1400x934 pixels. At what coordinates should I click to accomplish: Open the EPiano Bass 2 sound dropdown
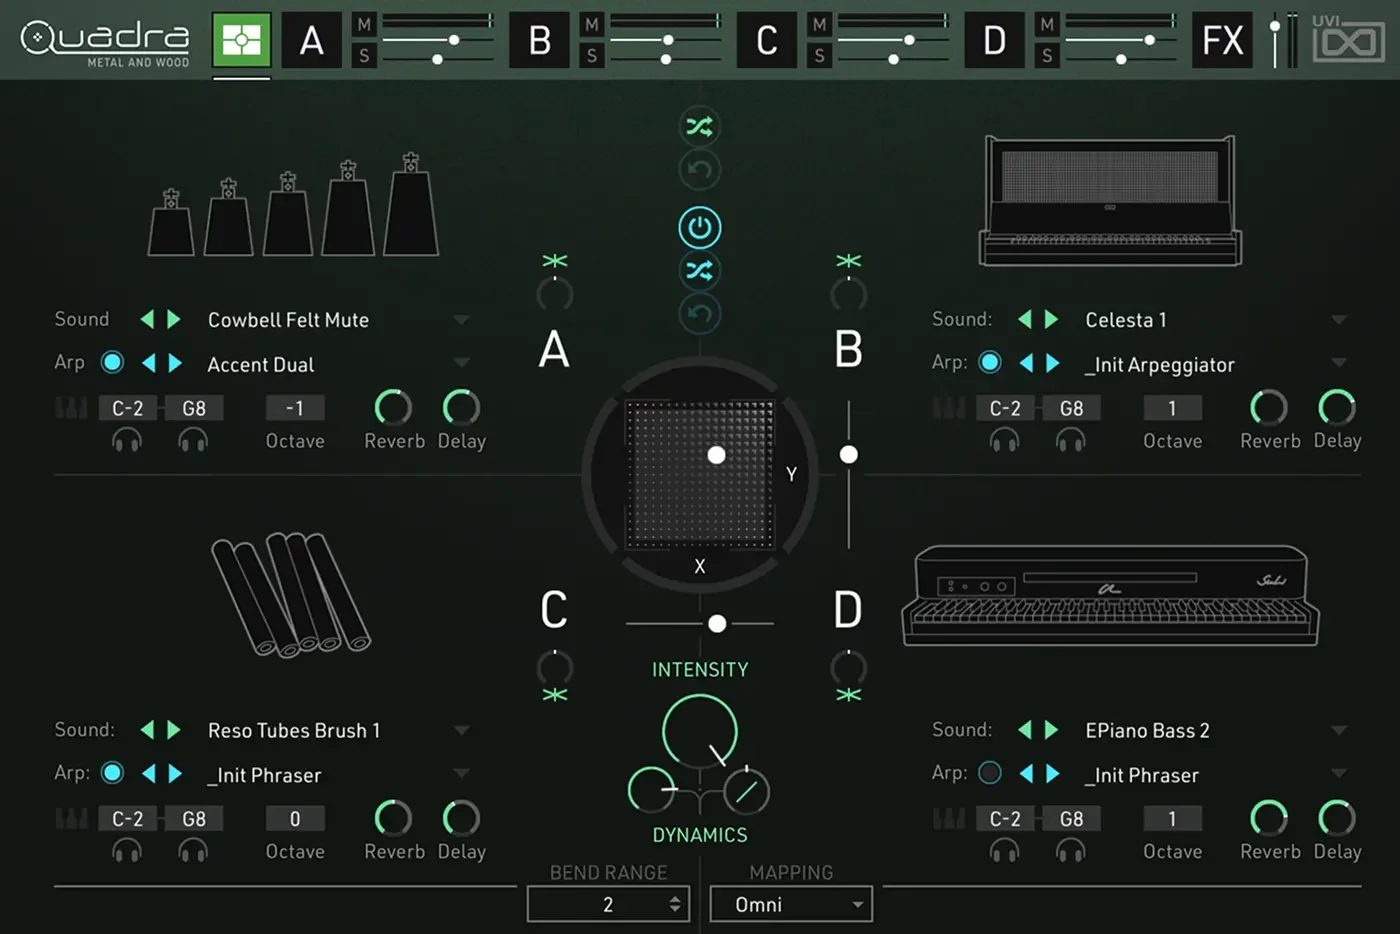[1339, 731]
